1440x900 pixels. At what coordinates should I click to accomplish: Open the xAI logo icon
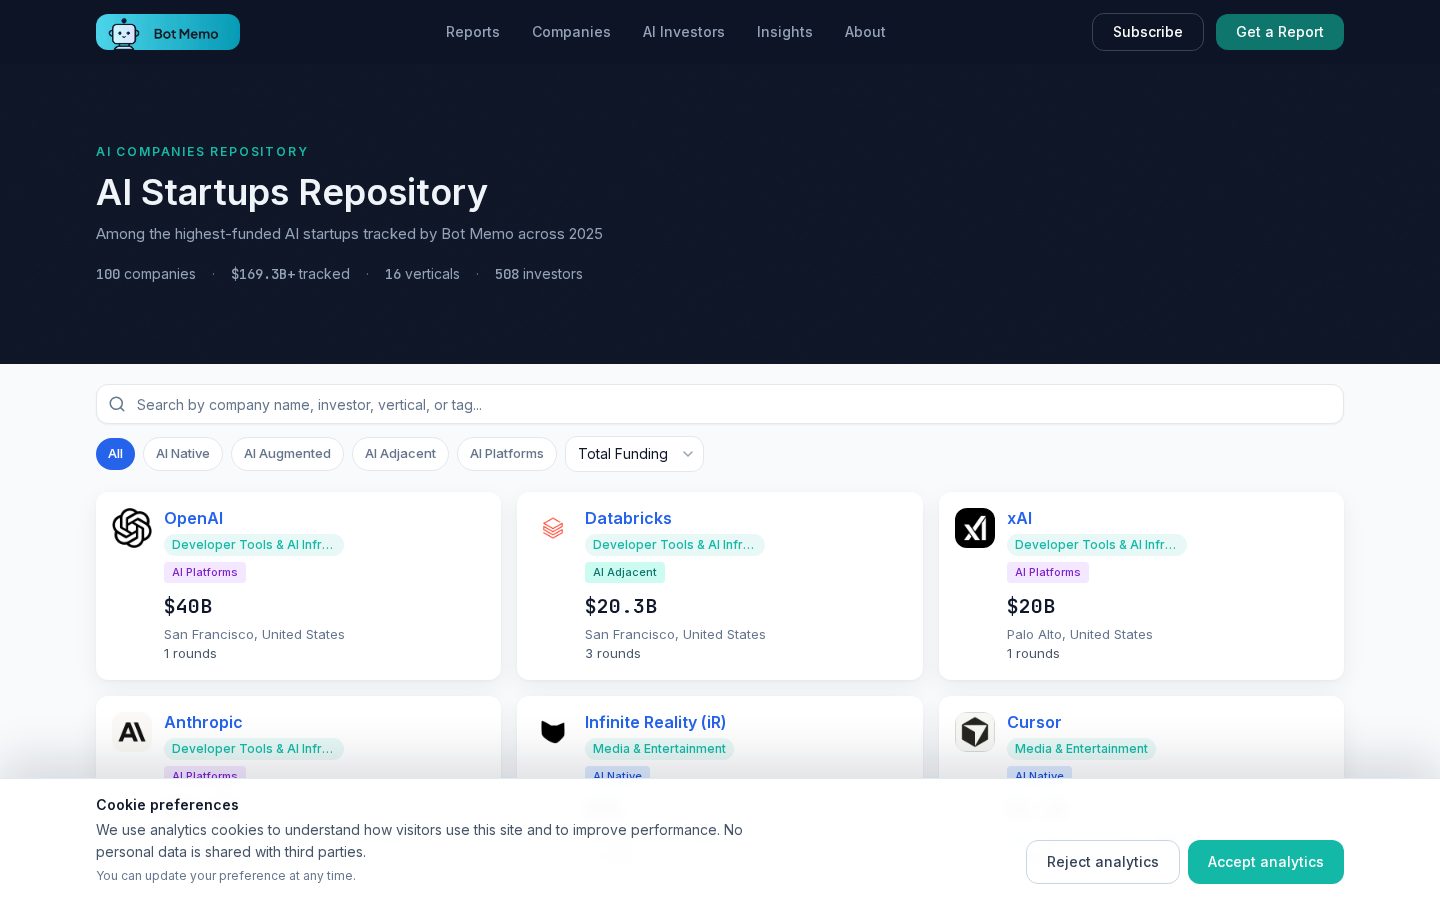[975, 528]
